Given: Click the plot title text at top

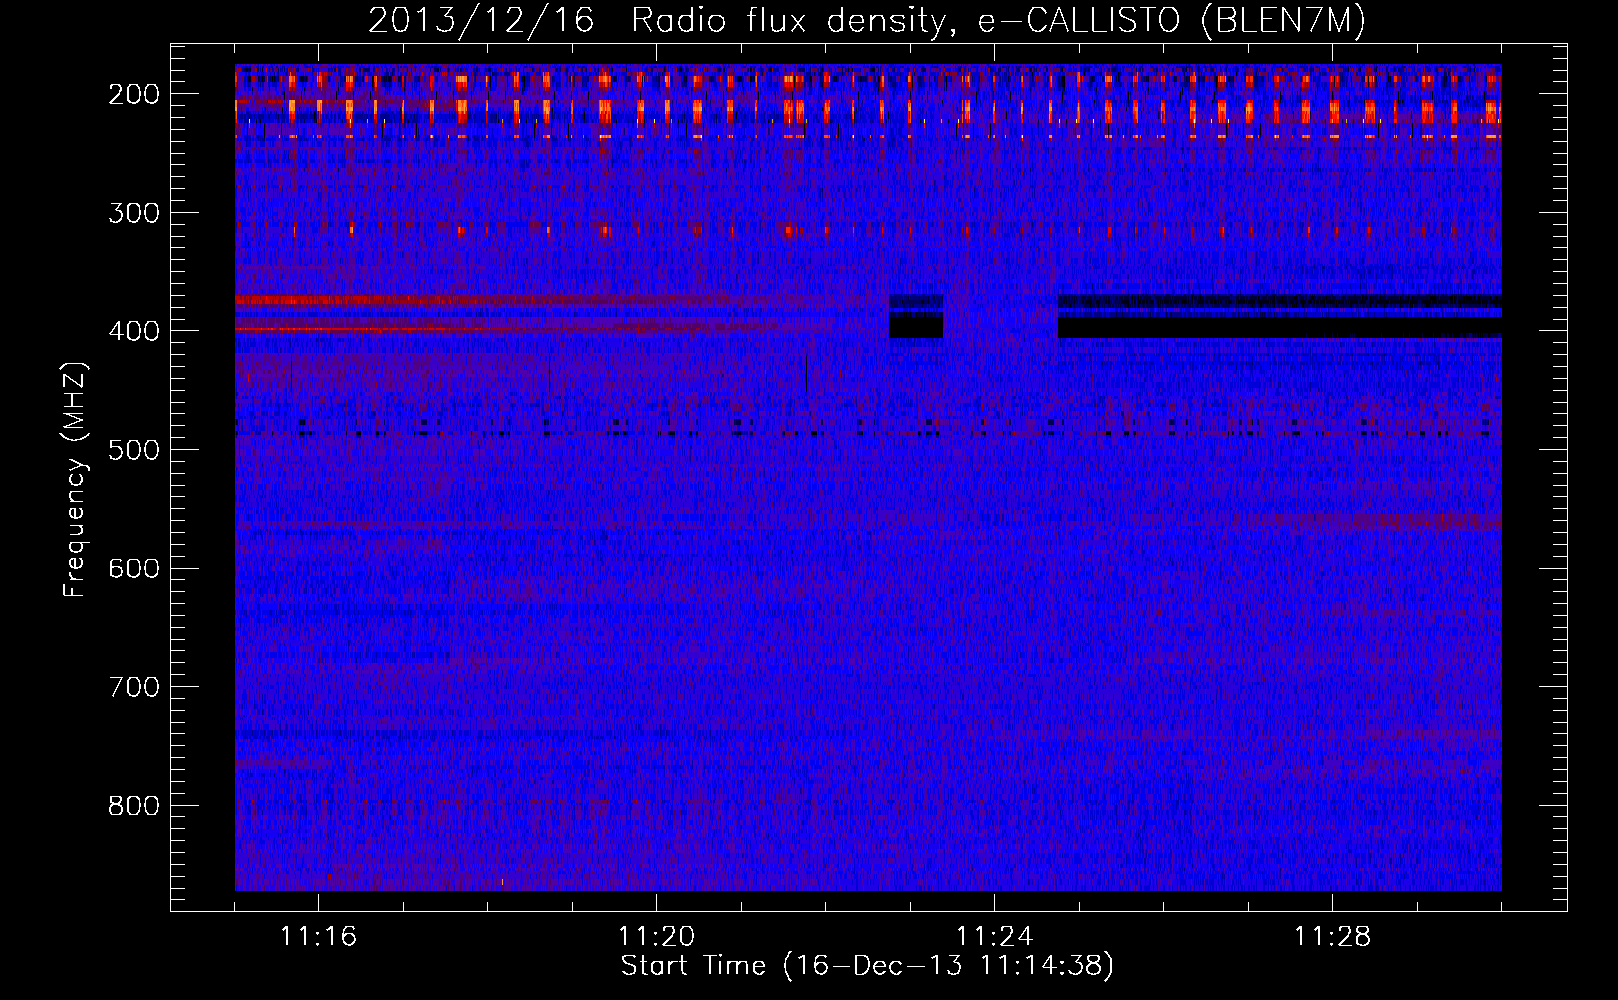Looking at the screenshot, I should point(866,21).
